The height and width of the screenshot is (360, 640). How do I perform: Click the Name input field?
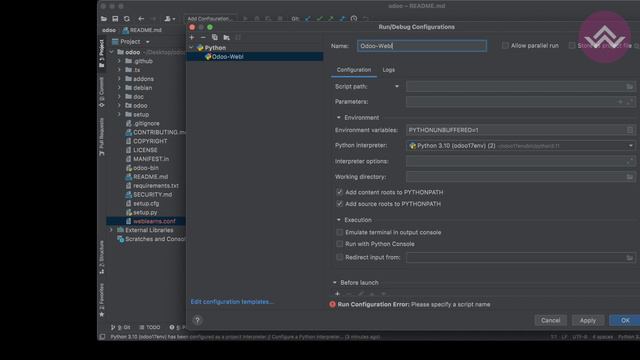tap(422, 46)
